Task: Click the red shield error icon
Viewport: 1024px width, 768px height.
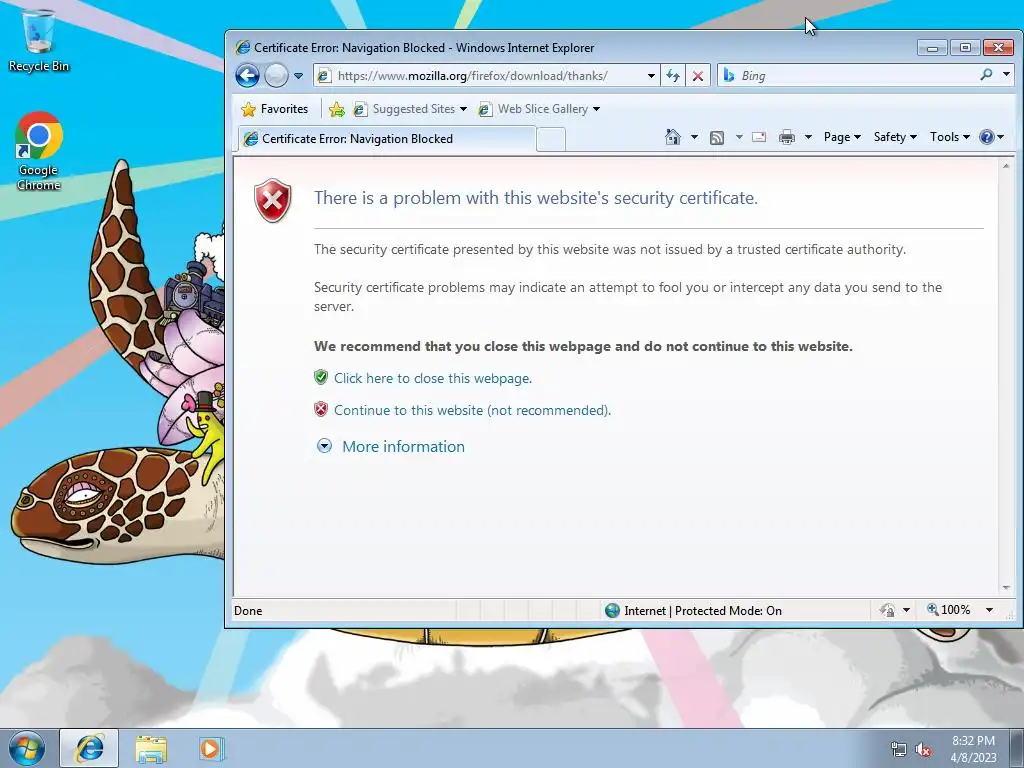Action: pyautogui.click(x=272, y=200)
